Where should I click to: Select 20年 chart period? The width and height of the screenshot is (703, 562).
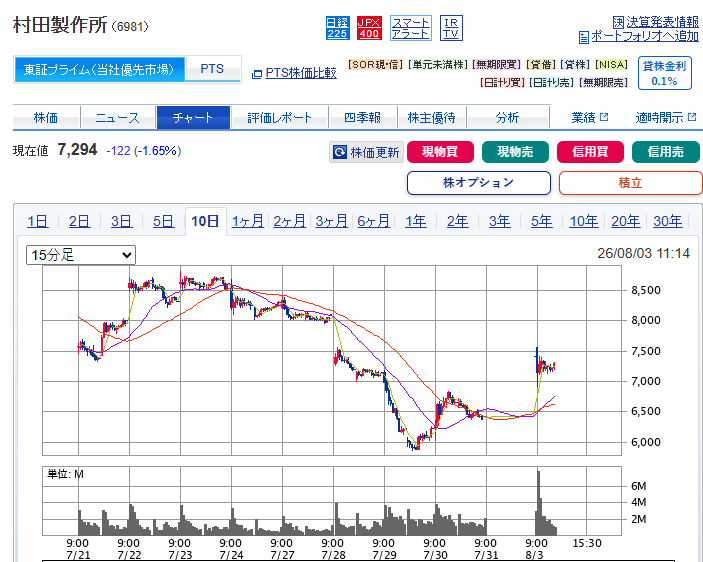click(626, 221)
